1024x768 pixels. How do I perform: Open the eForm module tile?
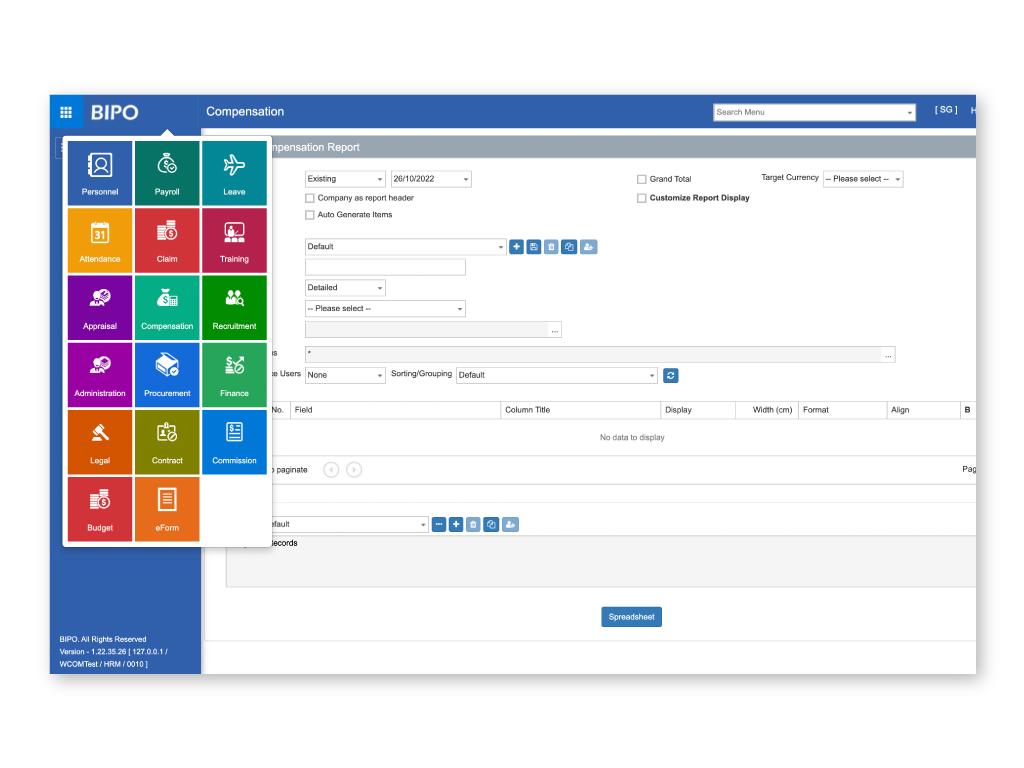coord(167,509)
